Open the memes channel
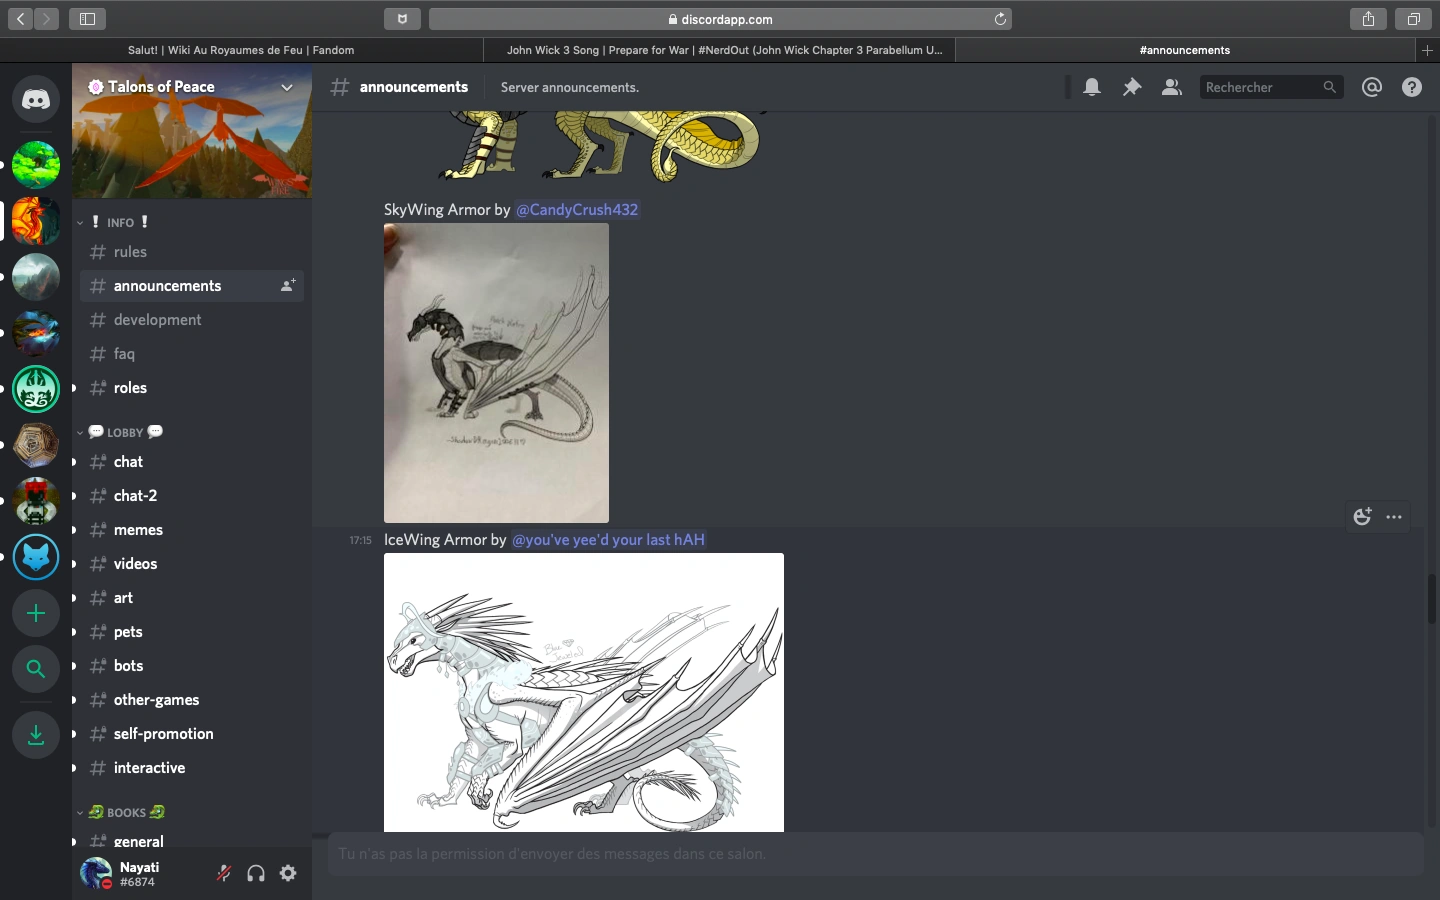Screen dimensions: 1440x900 pyautogui.click(x=138, y=530)
